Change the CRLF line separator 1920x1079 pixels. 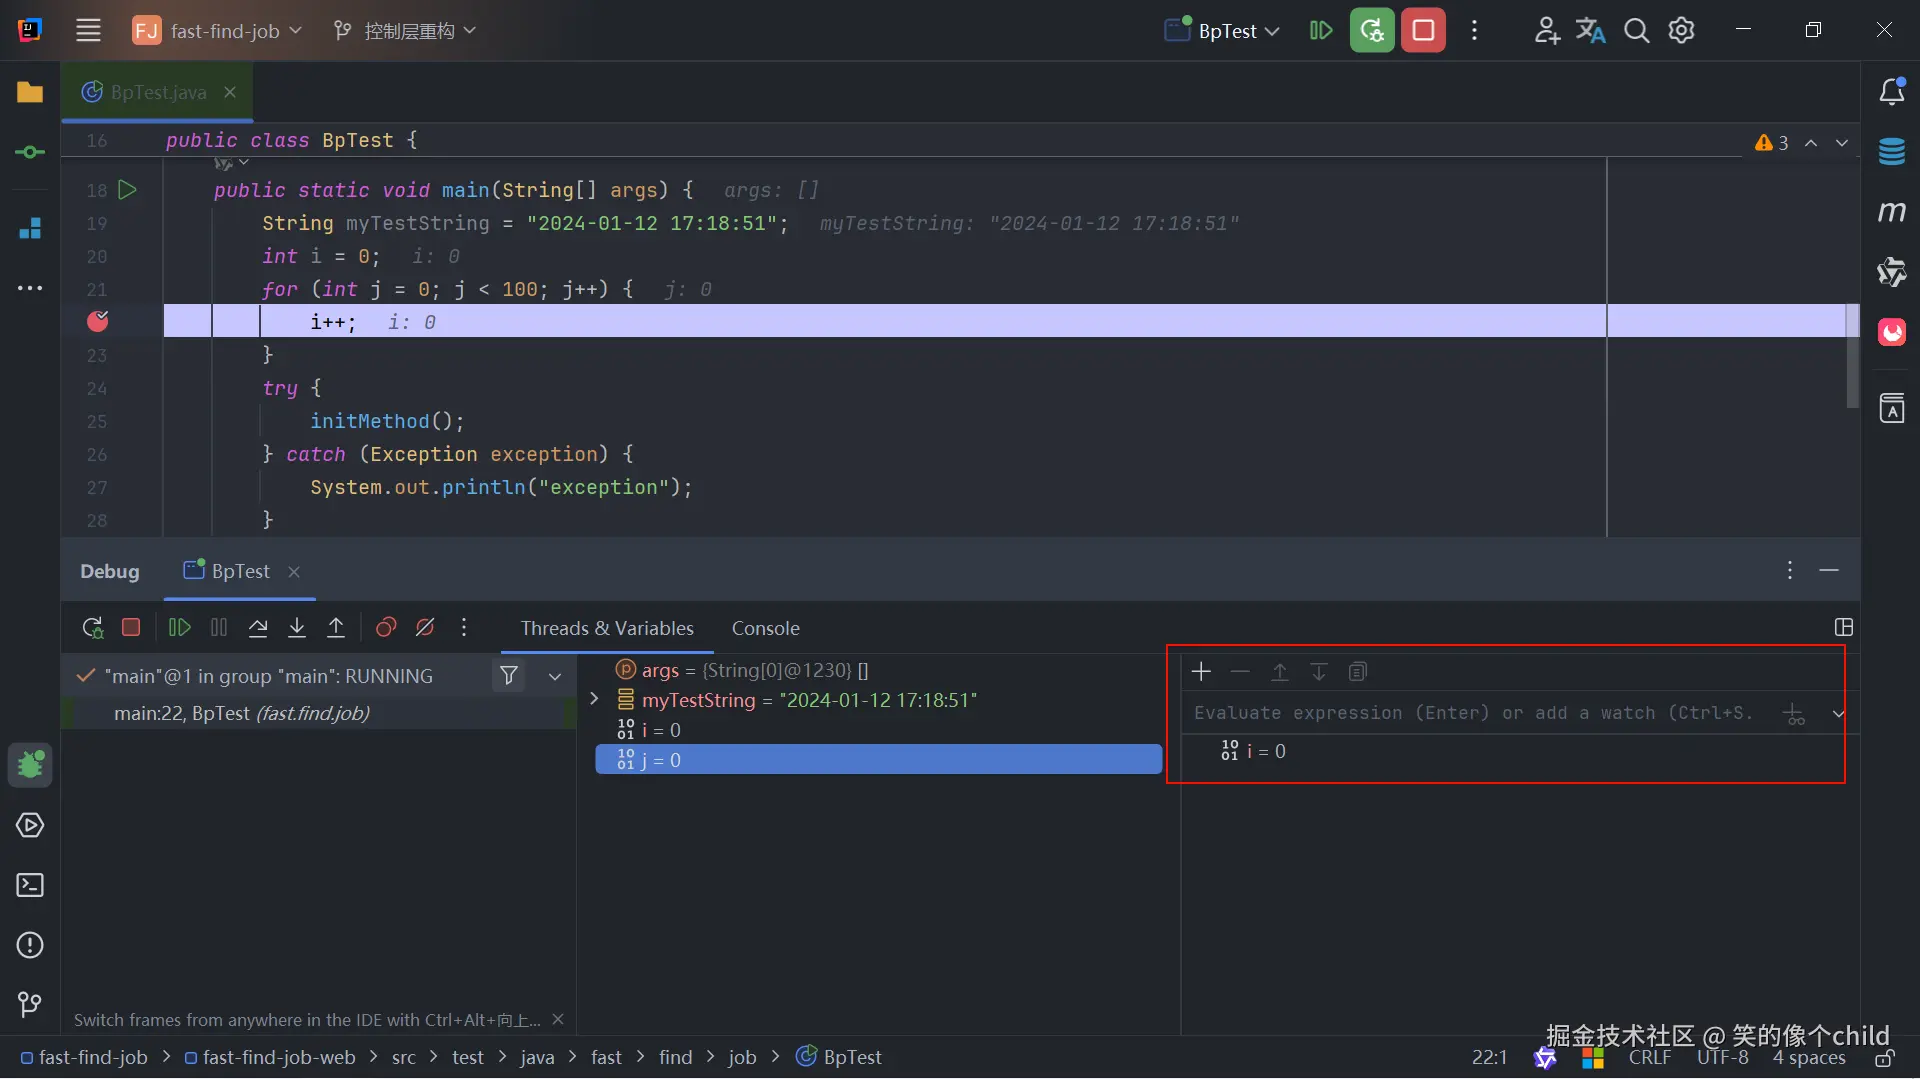pyautogui.click(x=1650, y=1057)
